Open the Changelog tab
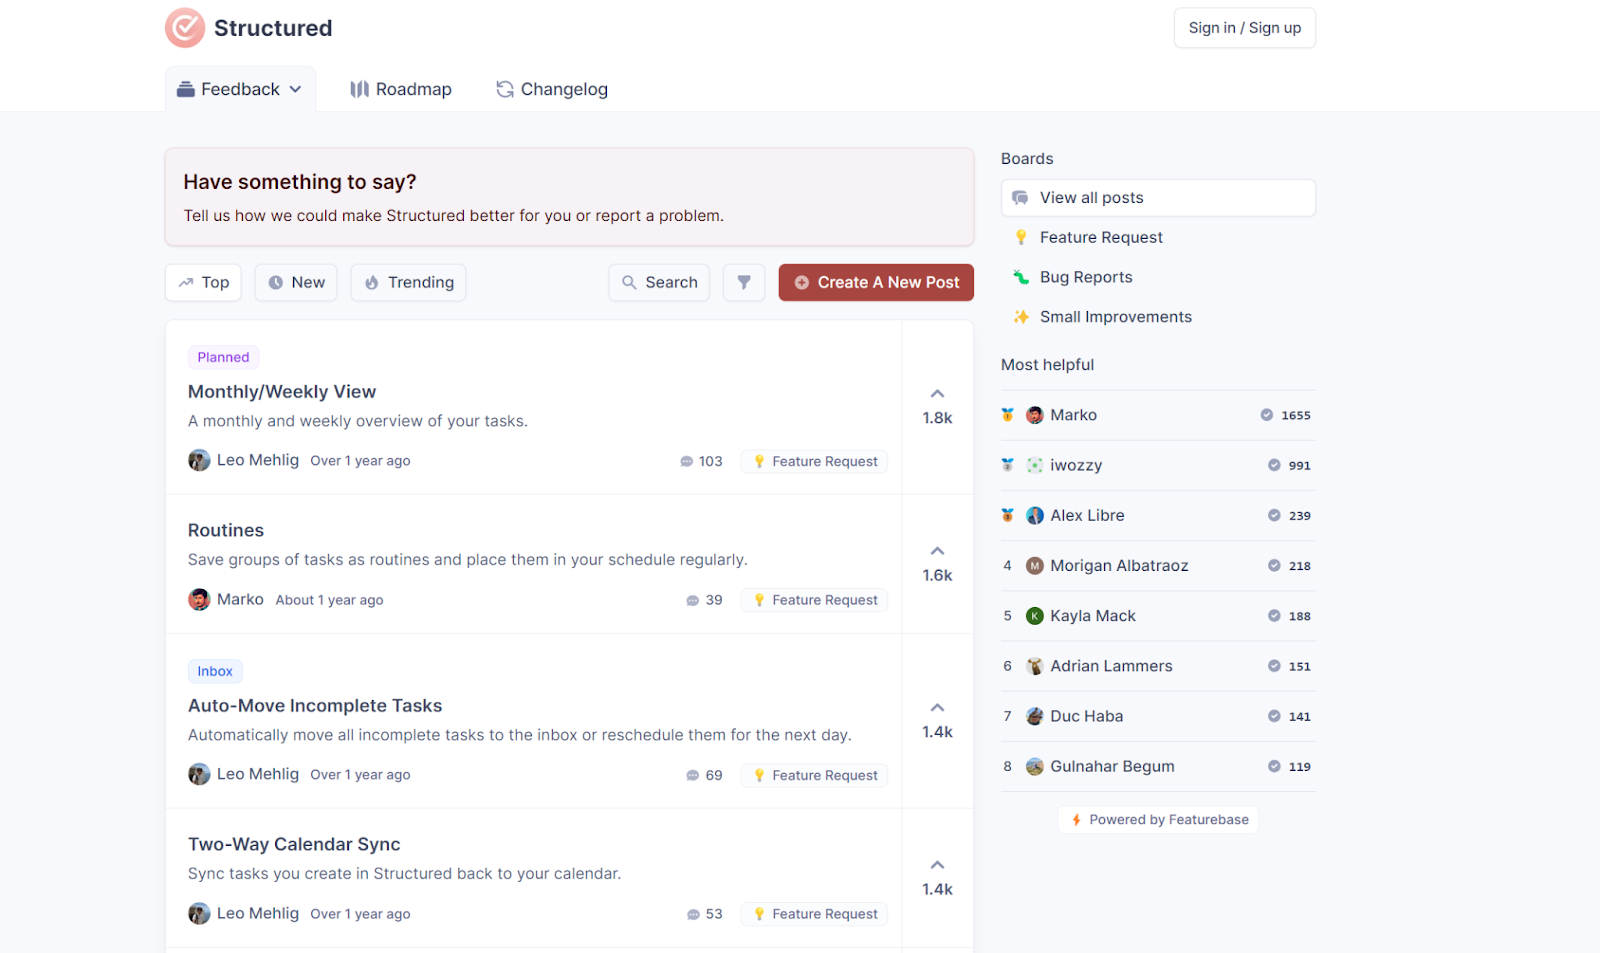1600x953 pixels. tap(552, 89)
